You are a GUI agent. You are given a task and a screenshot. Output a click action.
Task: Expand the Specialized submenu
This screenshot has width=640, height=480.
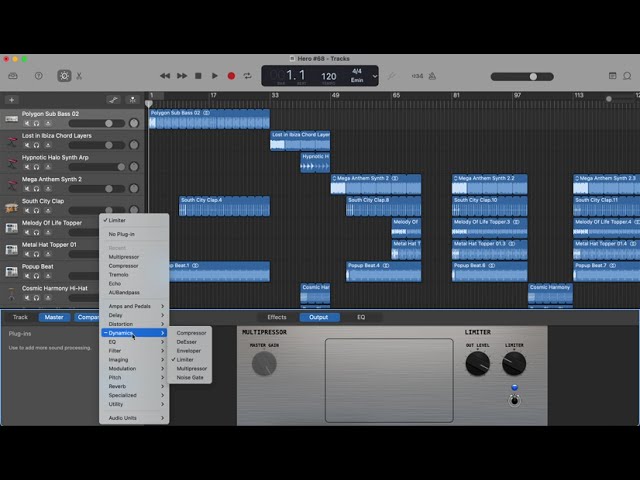click(x=134, y=396)
